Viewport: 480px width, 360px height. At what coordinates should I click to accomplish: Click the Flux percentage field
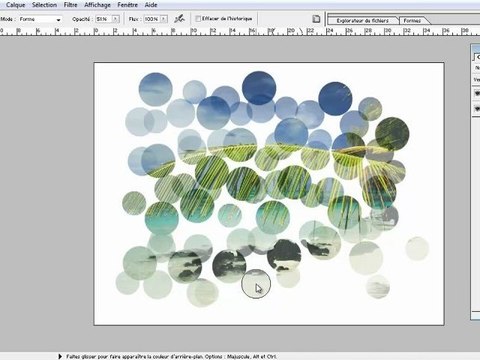click(152, 19)
